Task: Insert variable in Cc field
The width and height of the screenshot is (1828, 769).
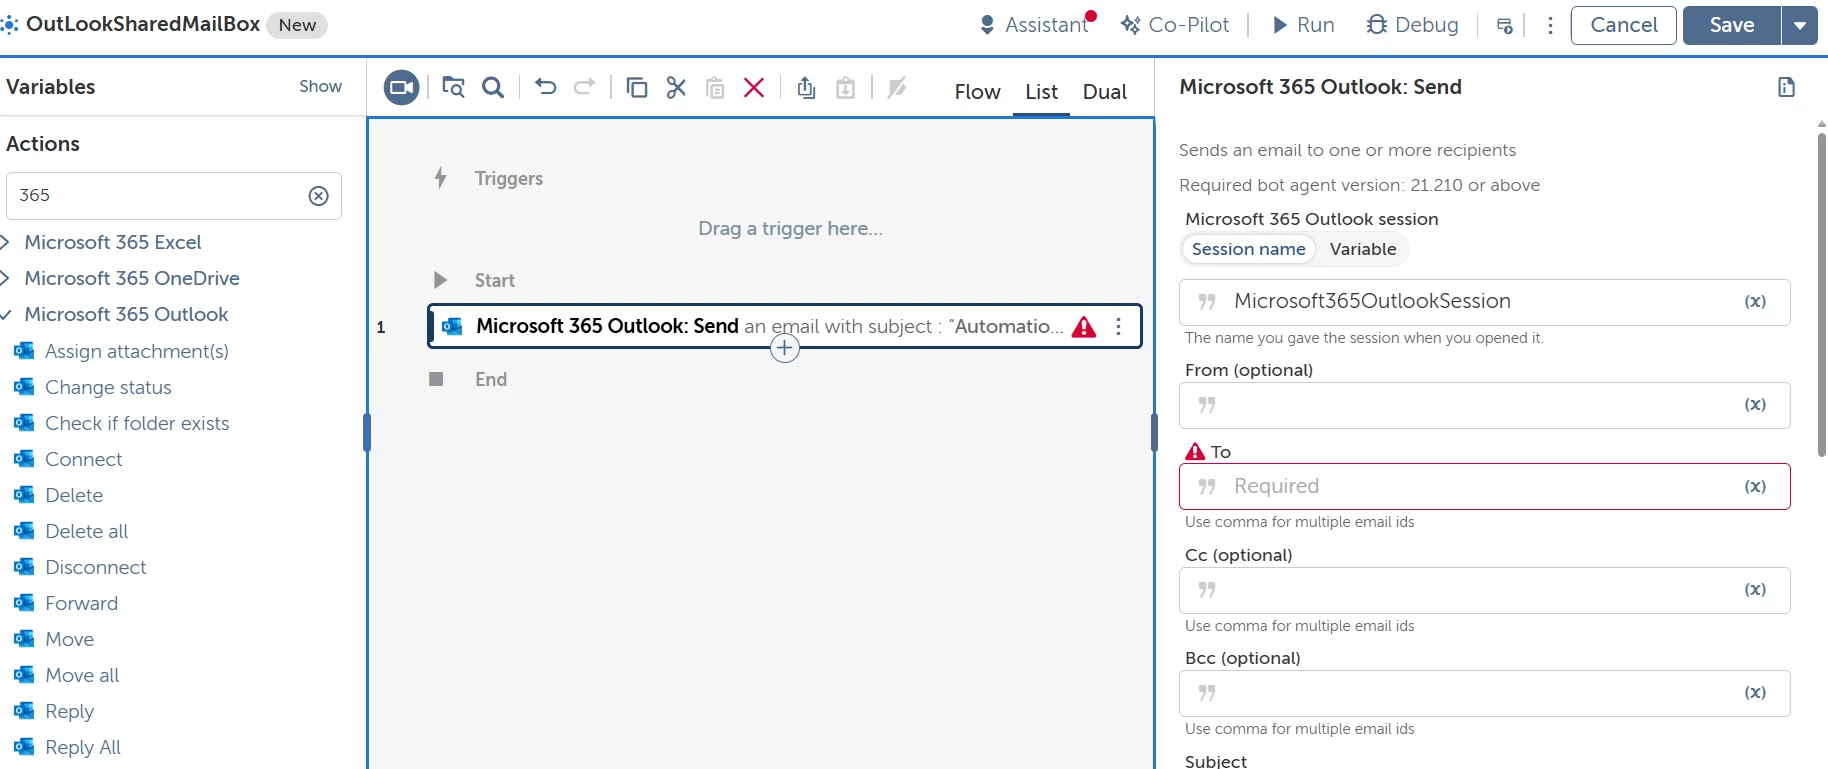Action: [1755, 590]
